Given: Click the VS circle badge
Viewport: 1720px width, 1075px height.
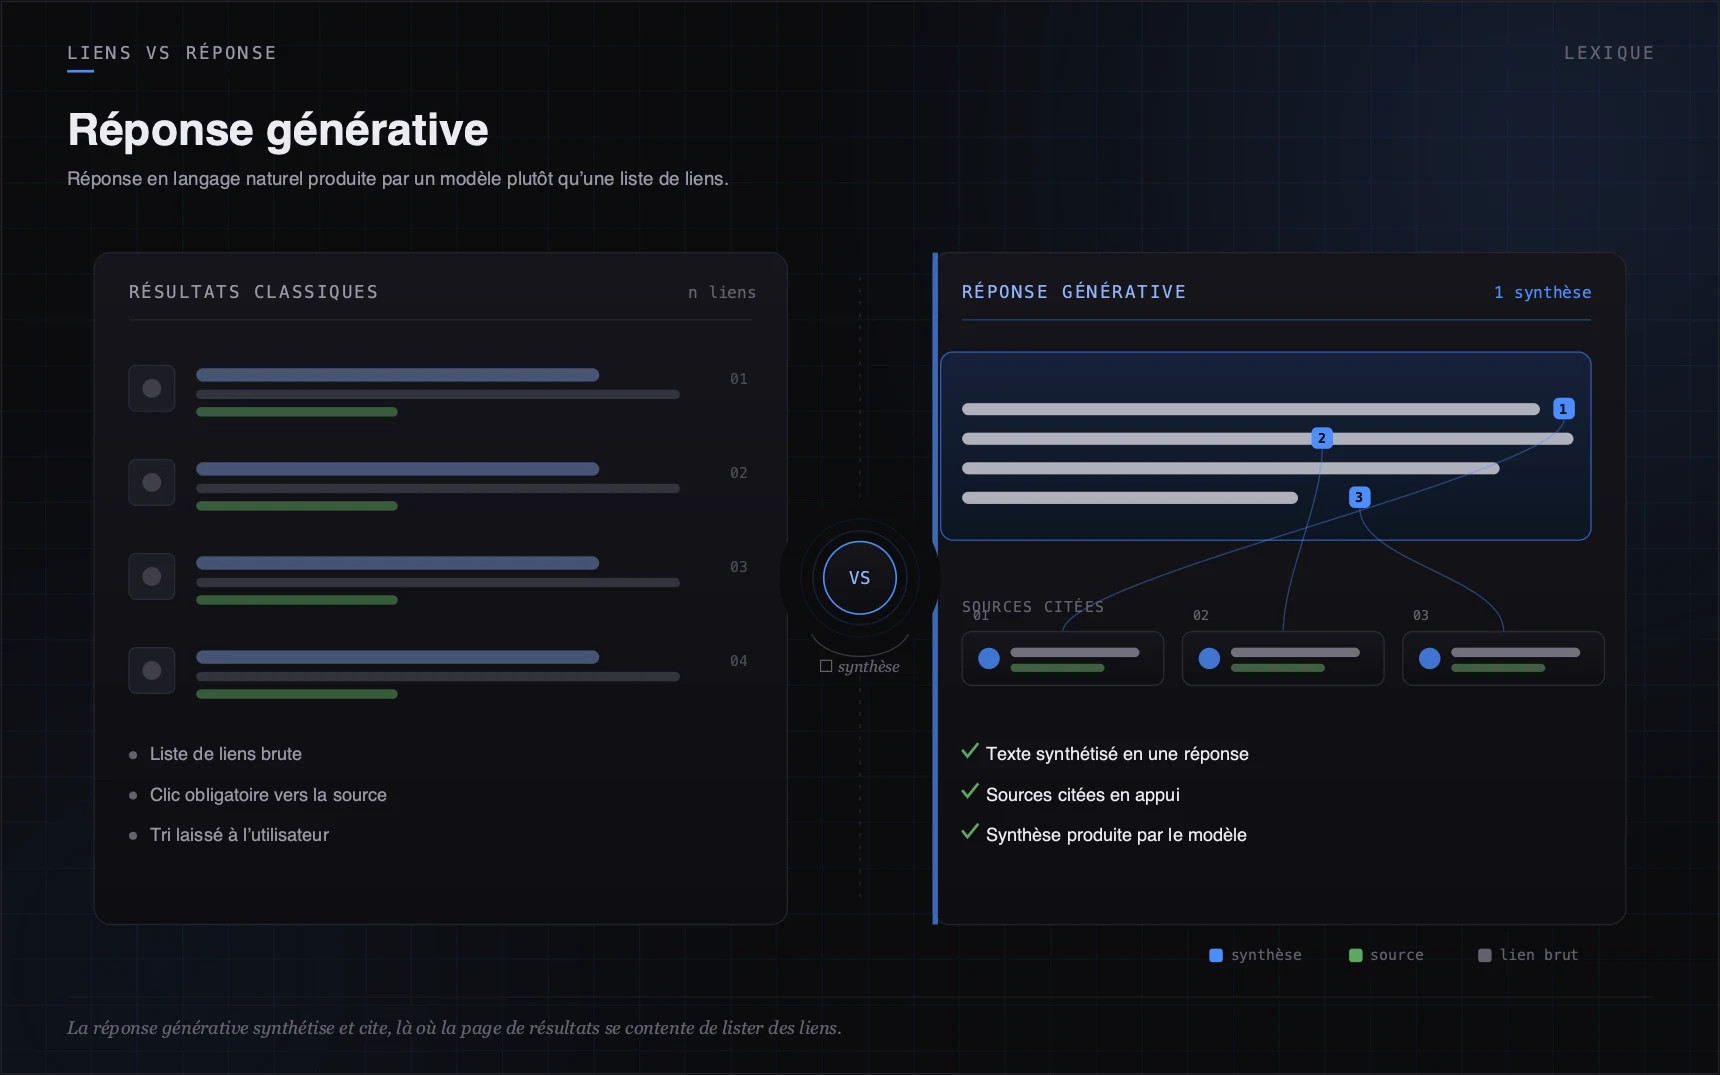Looking at the screenshot, I should tap(859, 578).
